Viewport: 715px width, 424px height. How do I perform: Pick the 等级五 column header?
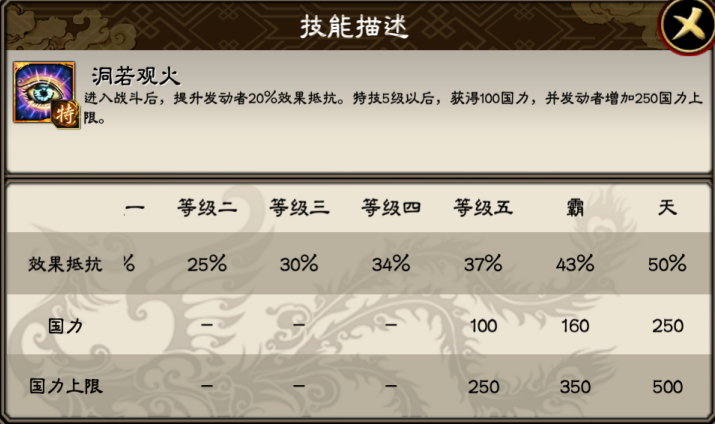click(x=483, y=209)
